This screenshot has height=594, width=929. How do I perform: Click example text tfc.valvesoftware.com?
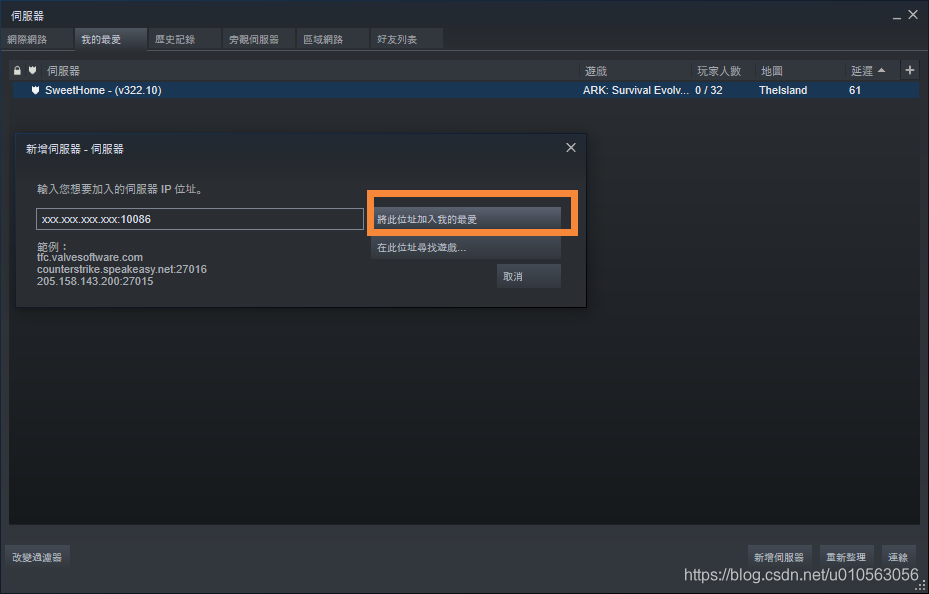point(90,258)
